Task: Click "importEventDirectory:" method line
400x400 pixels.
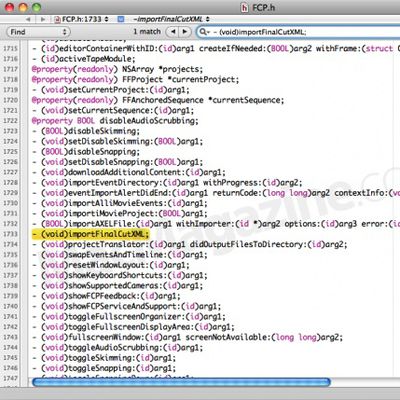Action: [167, 183]
